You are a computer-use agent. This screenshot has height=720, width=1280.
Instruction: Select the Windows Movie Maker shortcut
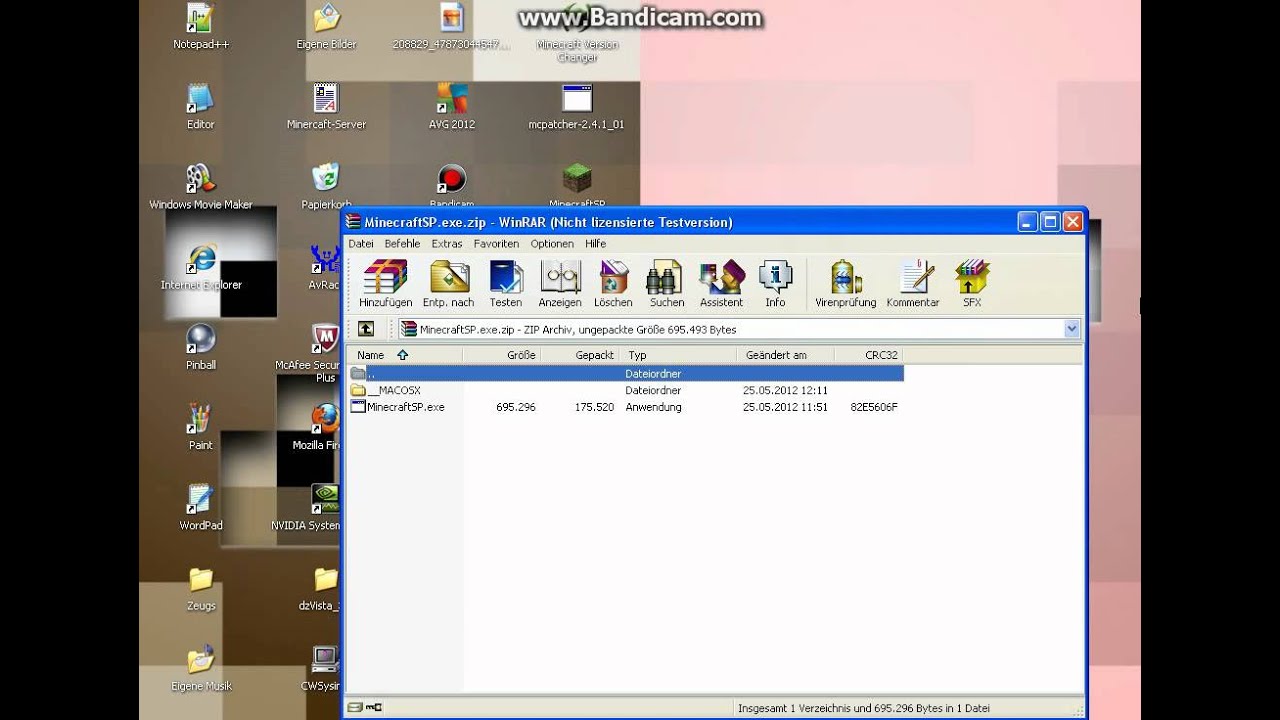point(200,187)
